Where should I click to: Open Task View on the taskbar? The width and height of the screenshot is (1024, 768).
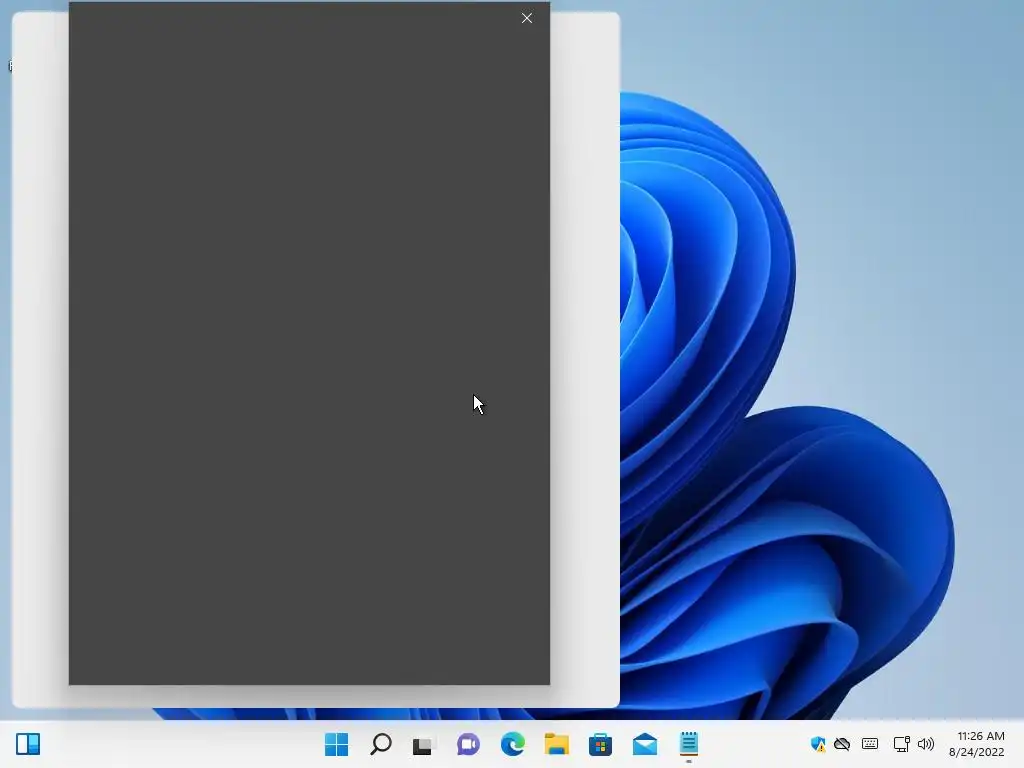point(424,744)
